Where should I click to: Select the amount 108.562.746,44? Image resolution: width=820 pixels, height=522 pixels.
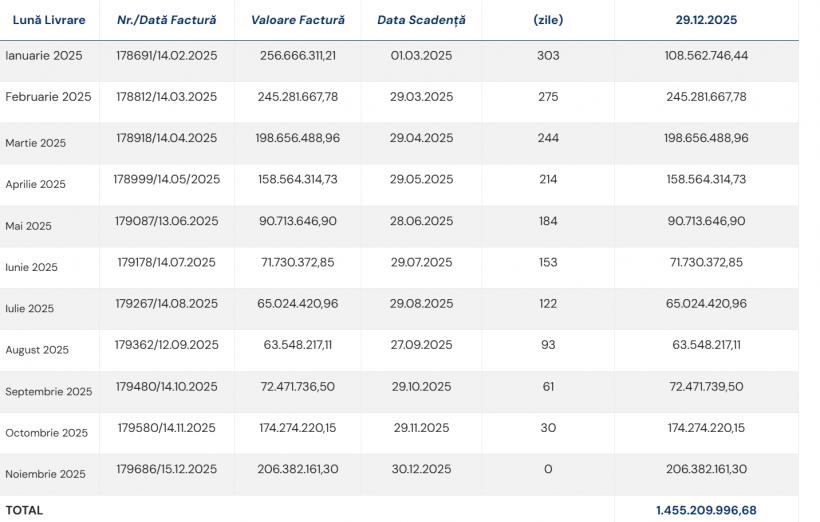coord(706,55)
